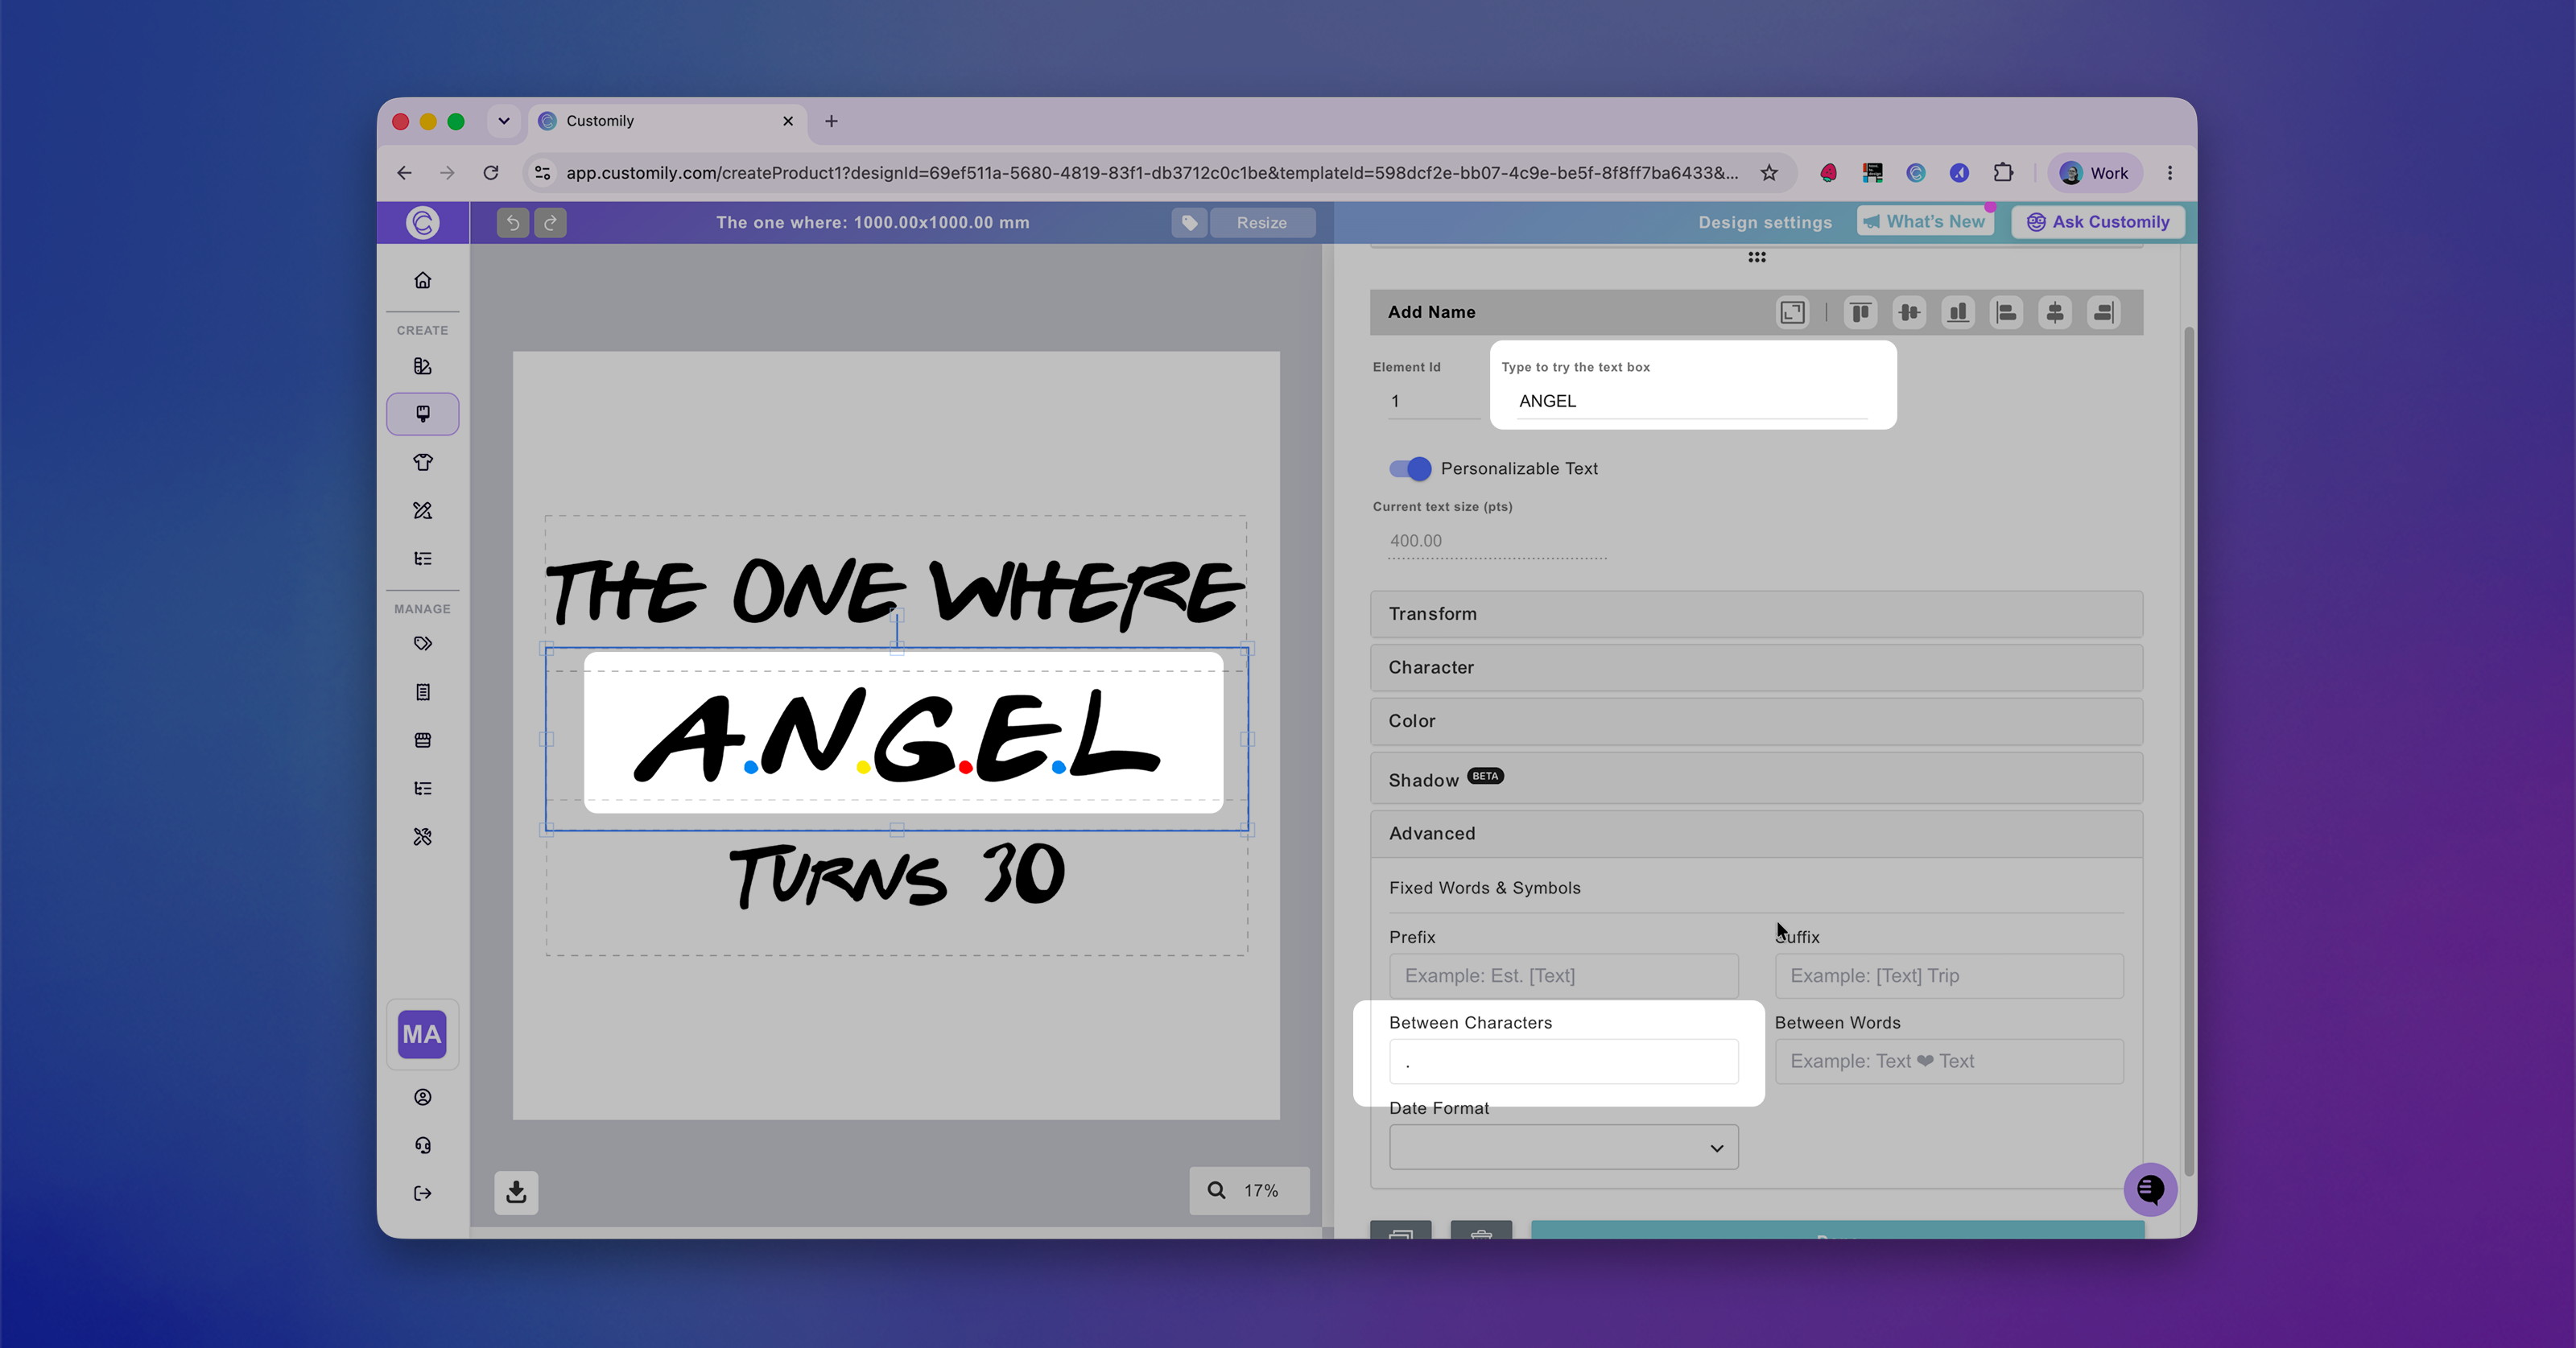Viewport: 2576px width, 1348px height.
Task: Go to the Home icon in sidebar
Action: (x=423, y=280)
